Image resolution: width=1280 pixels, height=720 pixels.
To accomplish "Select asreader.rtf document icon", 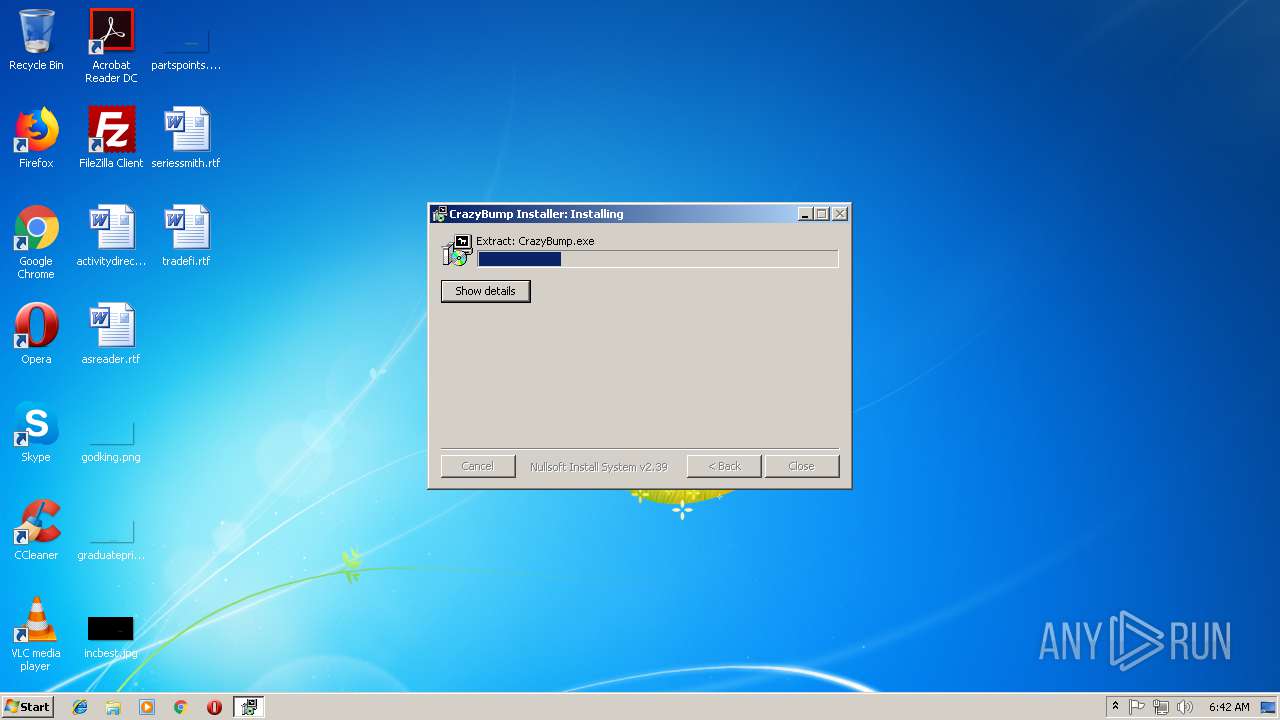I will click(111, 334).
